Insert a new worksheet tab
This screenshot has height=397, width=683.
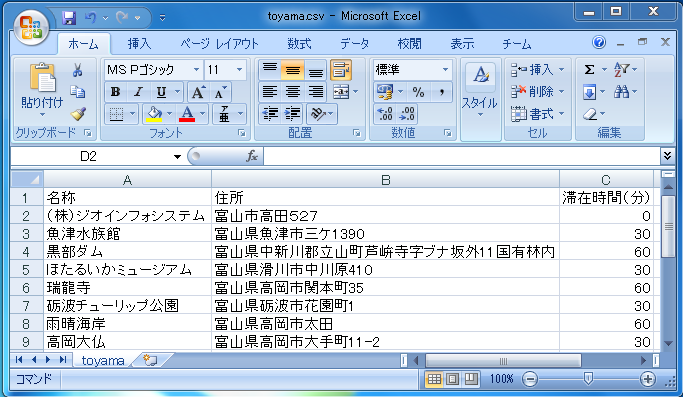(x=150, y=360)
